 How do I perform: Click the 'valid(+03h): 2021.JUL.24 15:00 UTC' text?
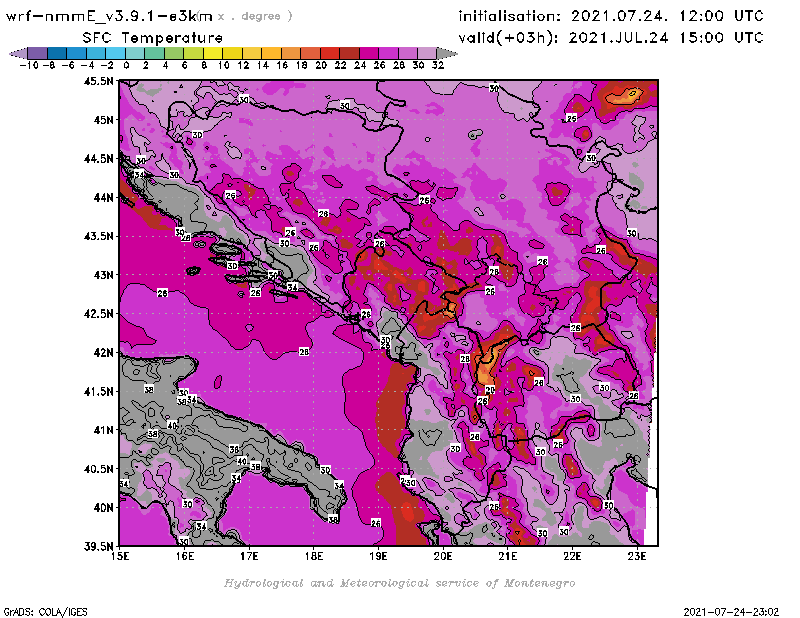coord(611,38)
